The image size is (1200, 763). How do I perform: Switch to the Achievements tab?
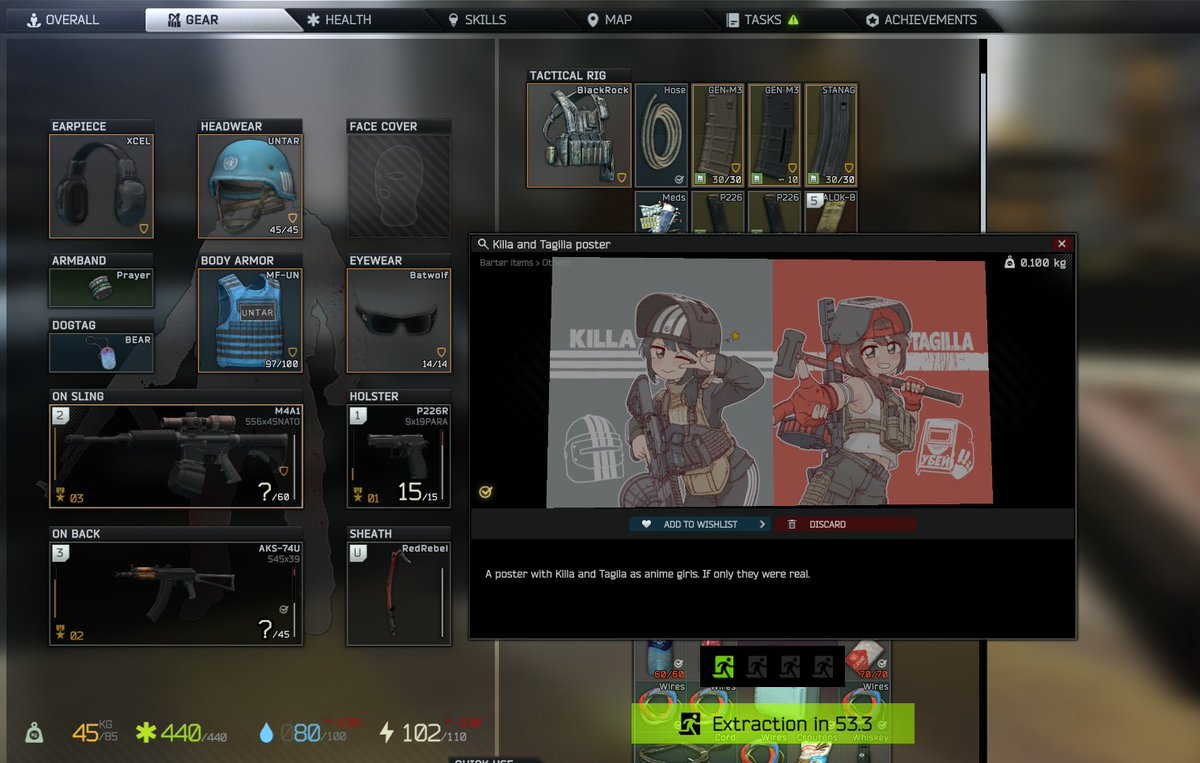tap(920, 19)
